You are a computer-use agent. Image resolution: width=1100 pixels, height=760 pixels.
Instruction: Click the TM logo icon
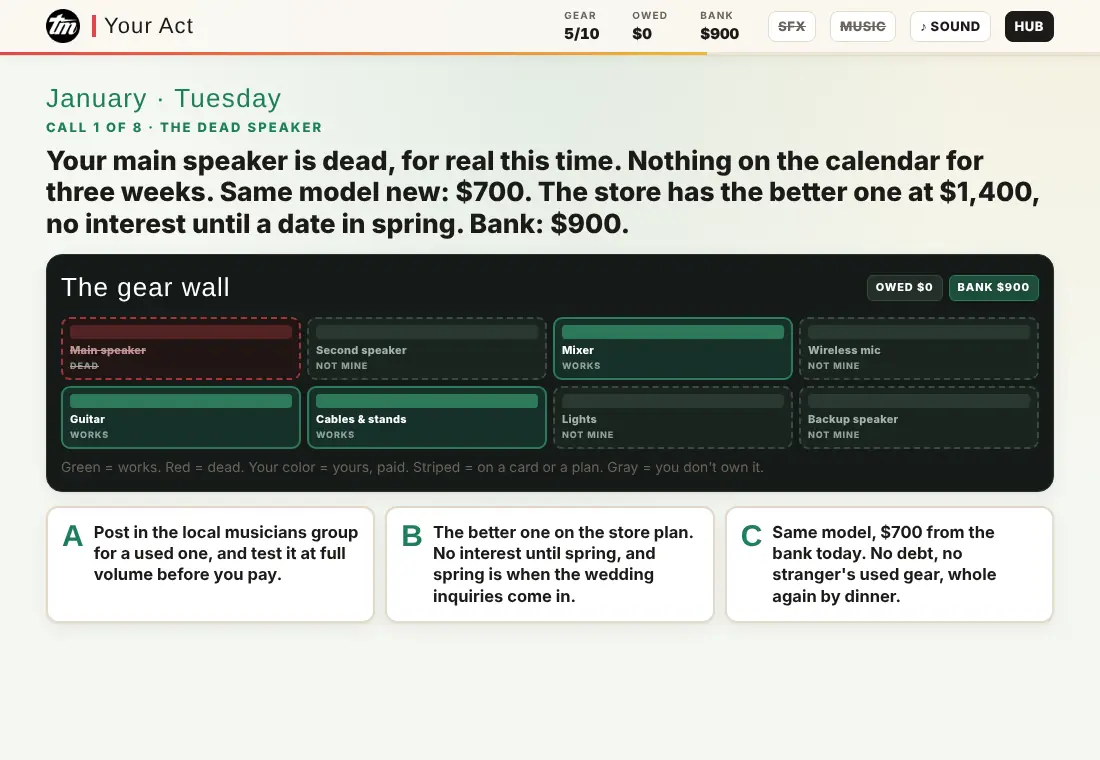63,26
